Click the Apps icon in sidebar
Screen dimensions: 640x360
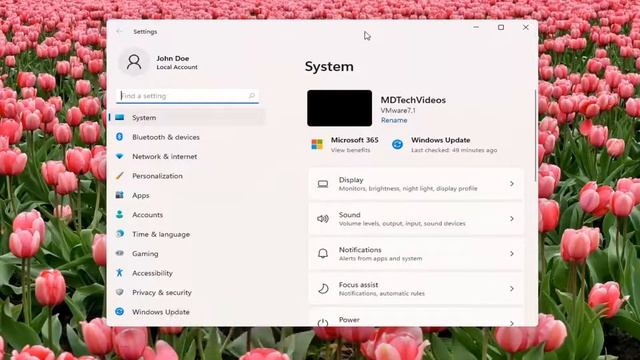(120, 195)
